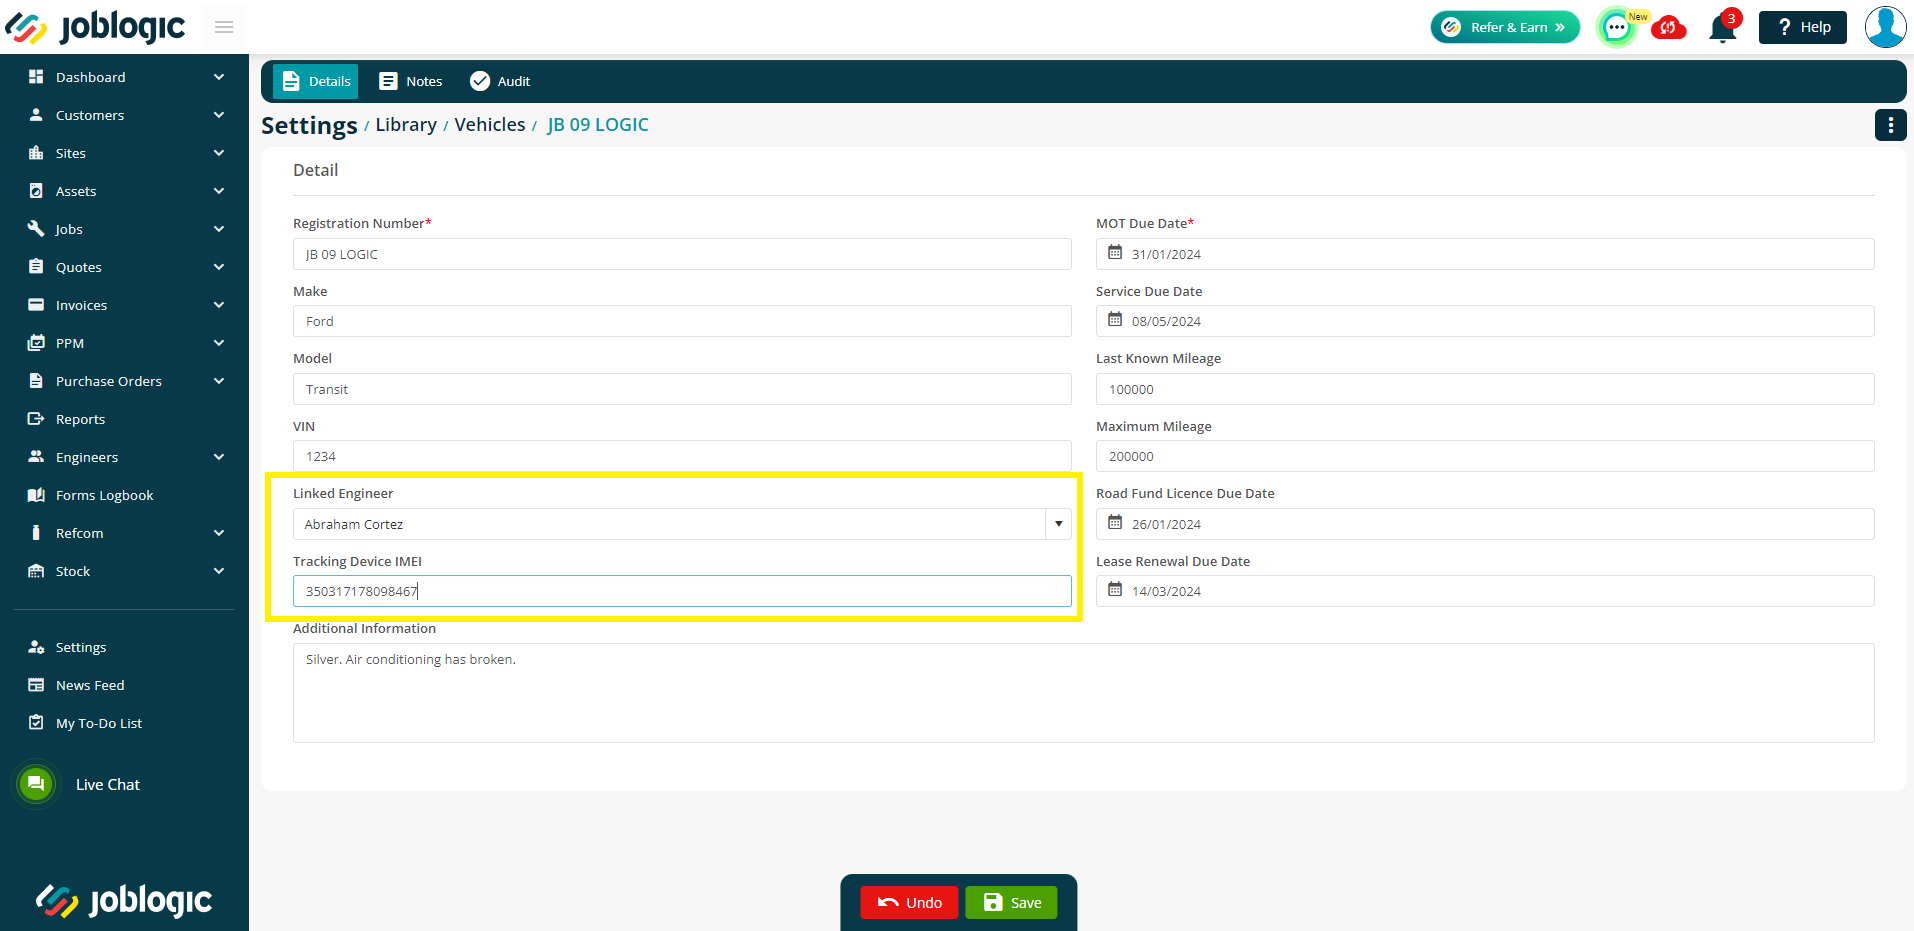The height and width of the screenshot is (931, 1914).
Task: Click the Additional Information text area
Action: pyautogui.click(x=1083, y=693)
